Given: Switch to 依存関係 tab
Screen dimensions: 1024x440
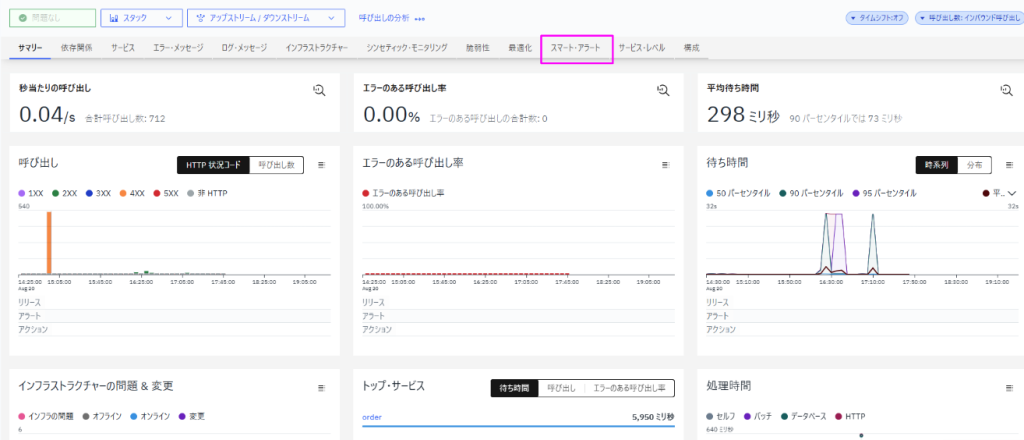Looking at the screenshot, I should 76,48.
